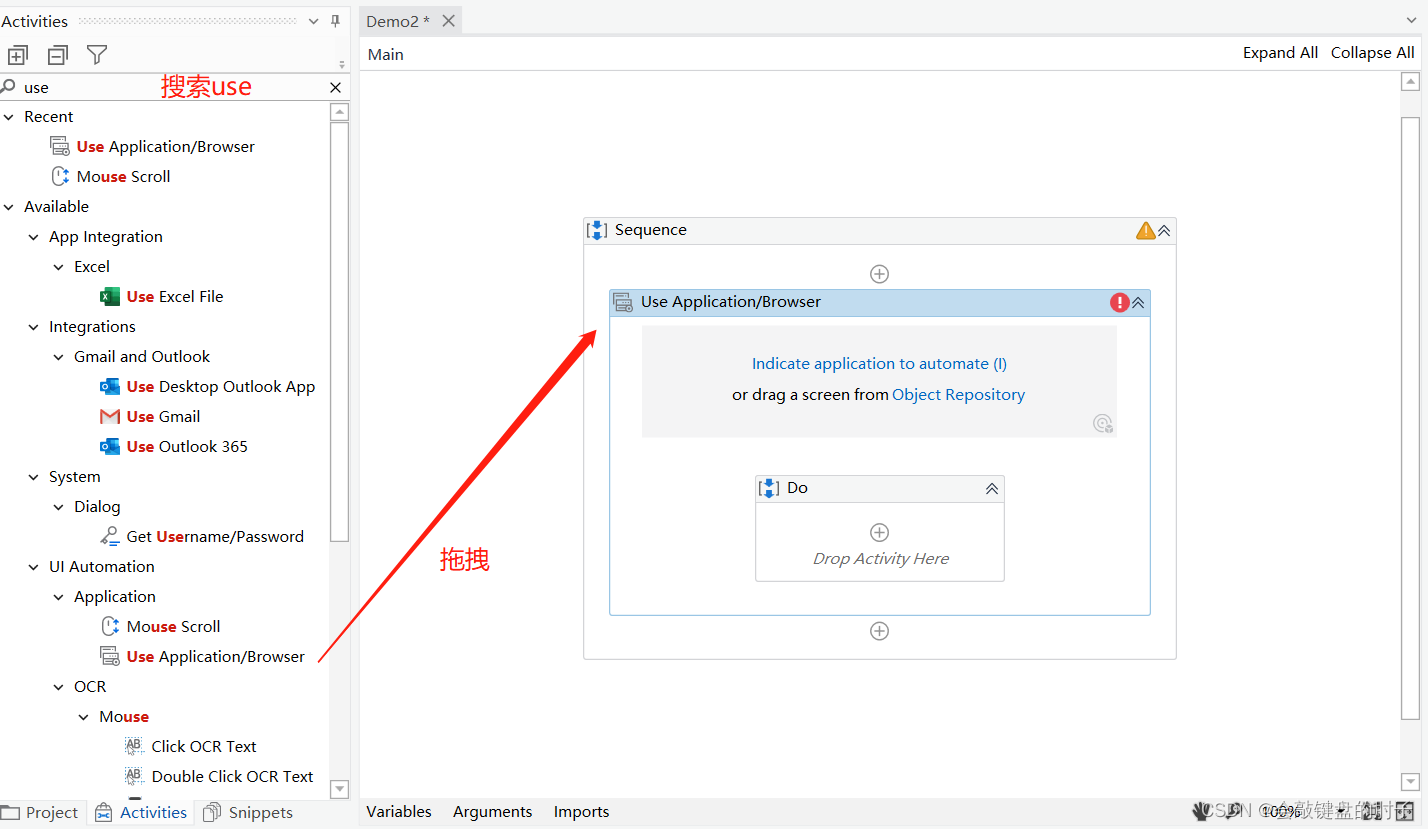The width and height of the screenshot is (1428, 829).
Task: Click the plus inside the Do container
Action: [880, 532]
